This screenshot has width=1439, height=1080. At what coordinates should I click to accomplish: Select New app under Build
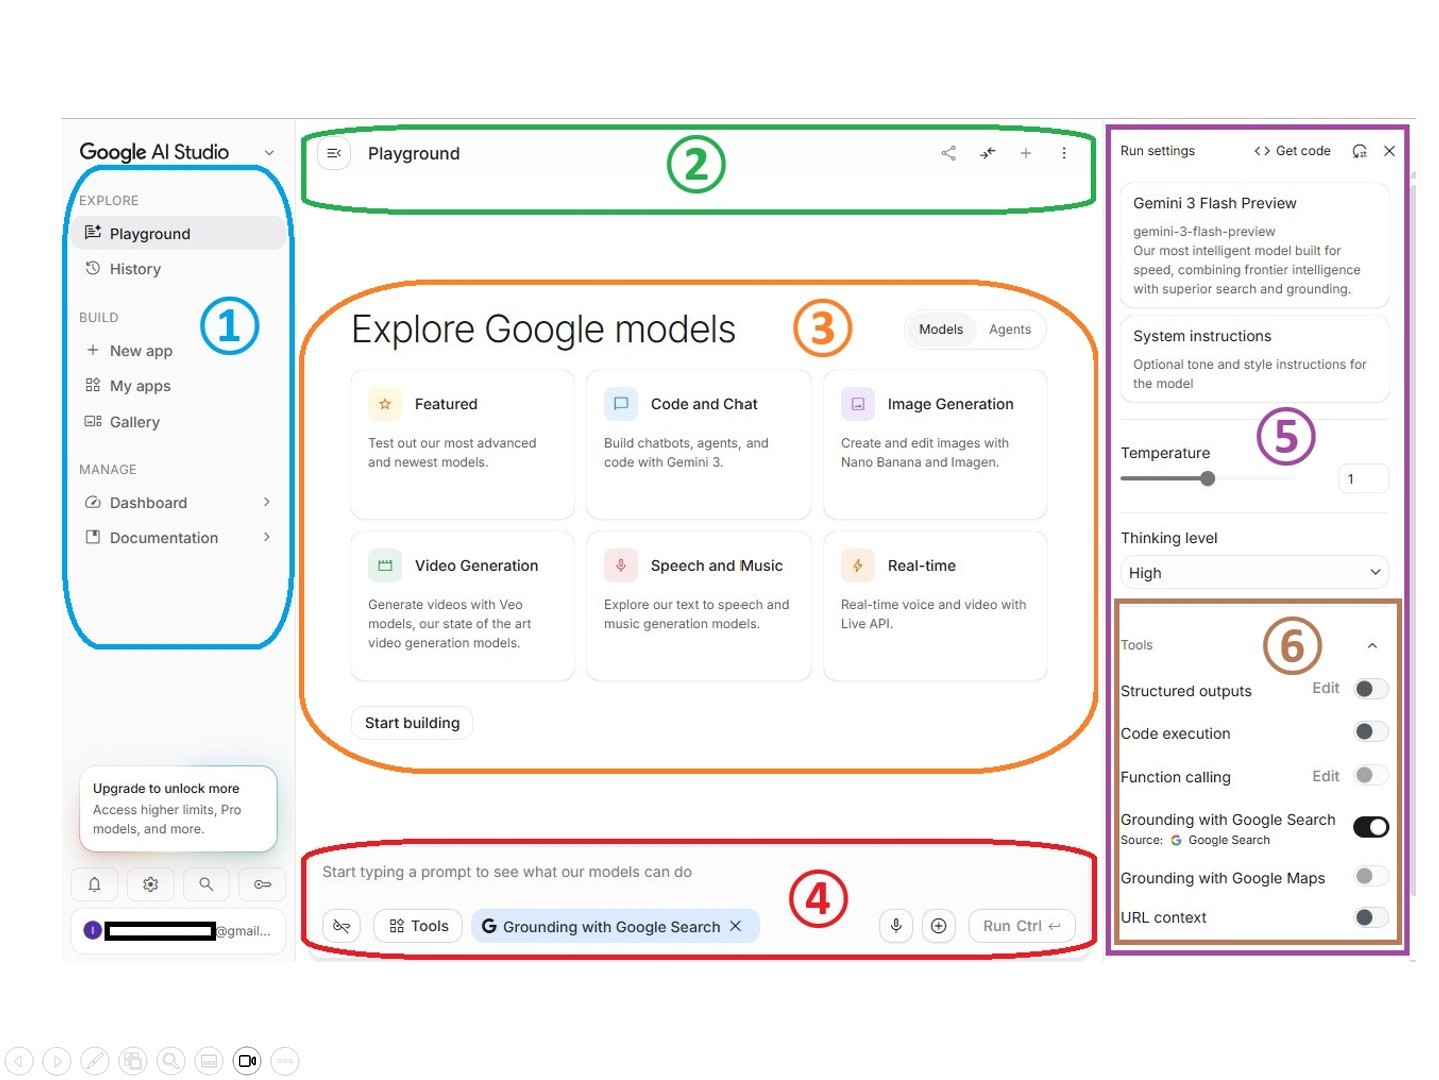178,350
